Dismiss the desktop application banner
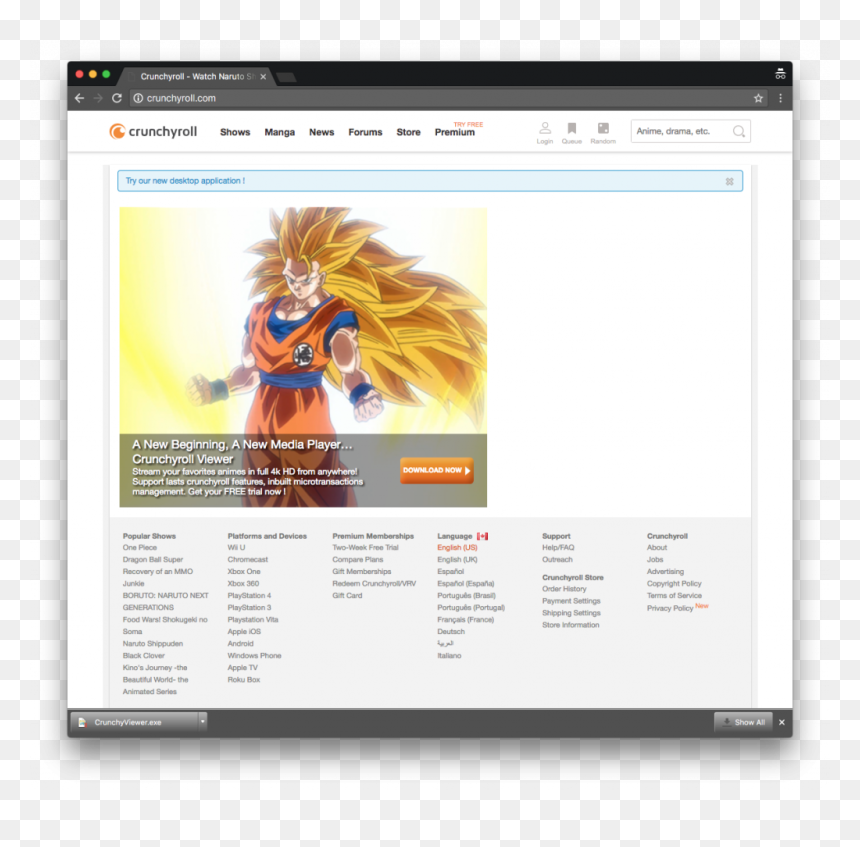 (x=729, y=181)
